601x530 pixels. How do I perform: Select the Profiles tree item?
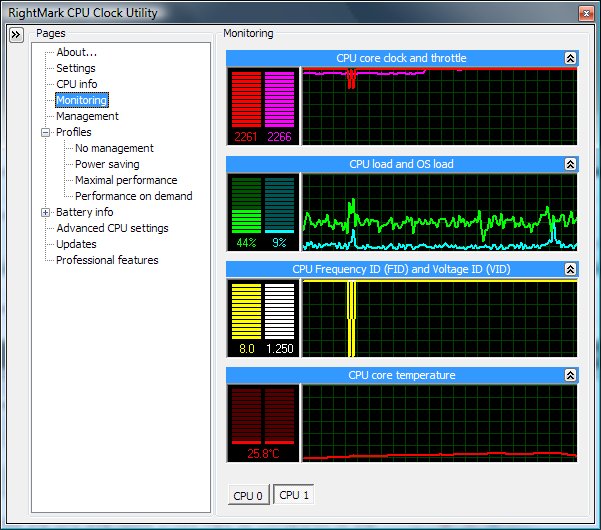point(74,132)
